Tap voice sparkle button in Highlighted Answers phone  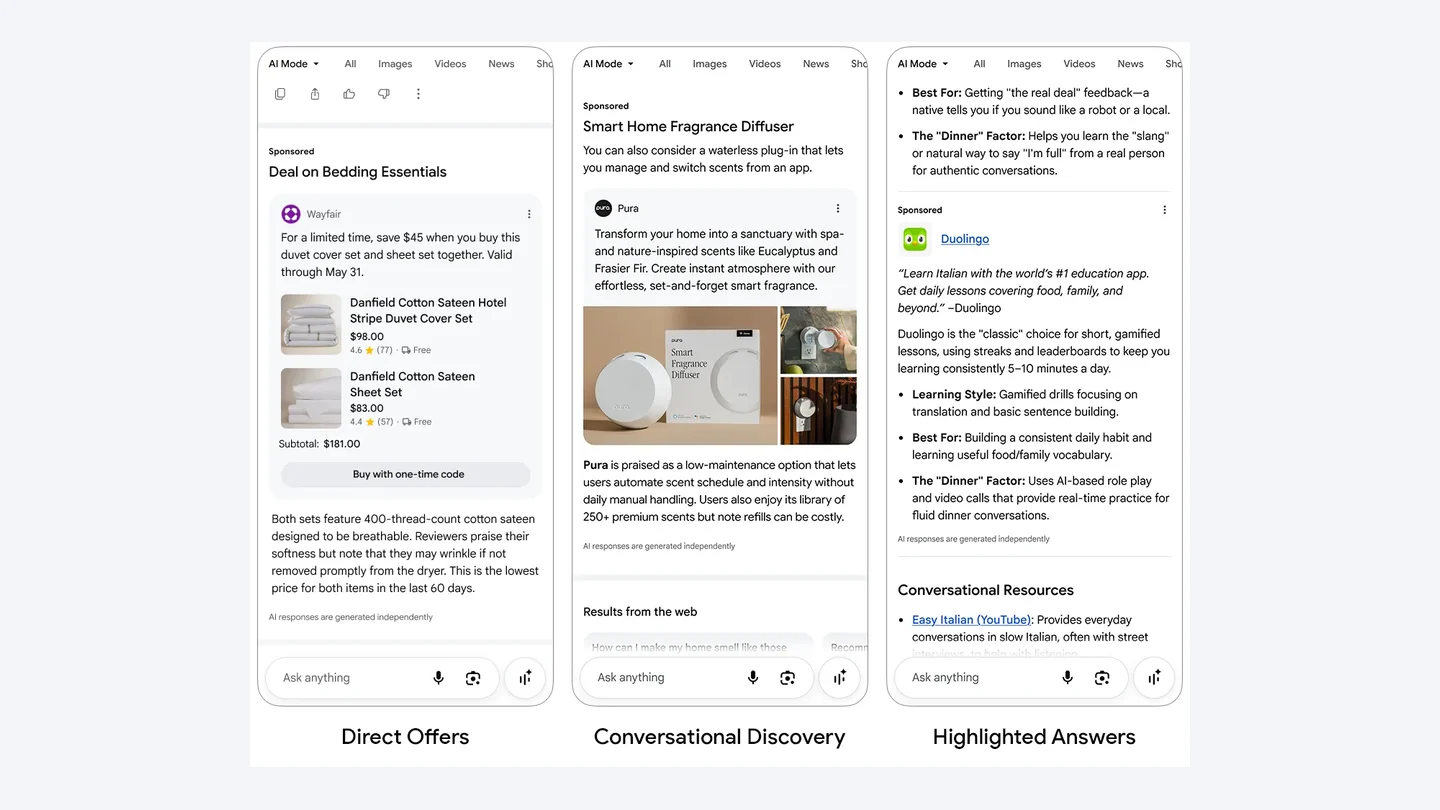1154,678
